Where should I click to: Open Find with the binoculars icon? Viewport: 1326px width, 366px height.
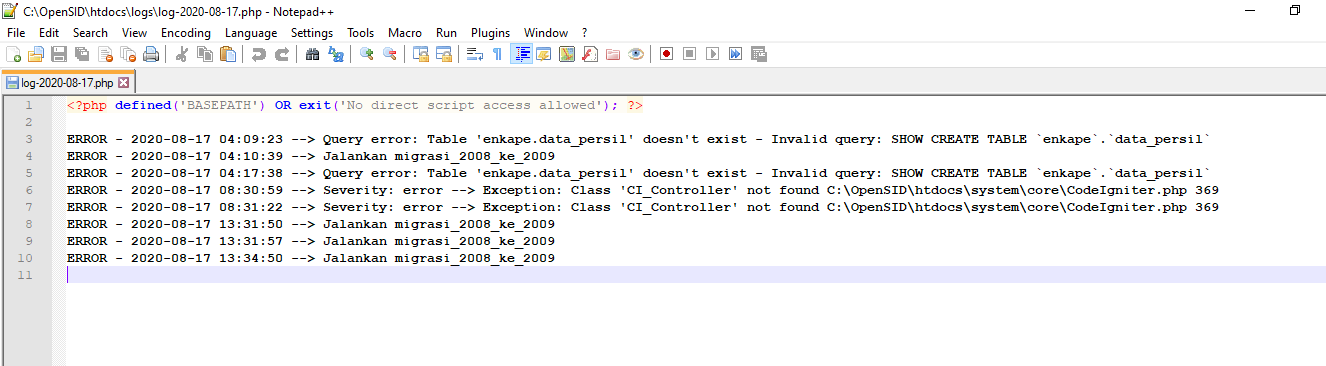click(313, 54)
